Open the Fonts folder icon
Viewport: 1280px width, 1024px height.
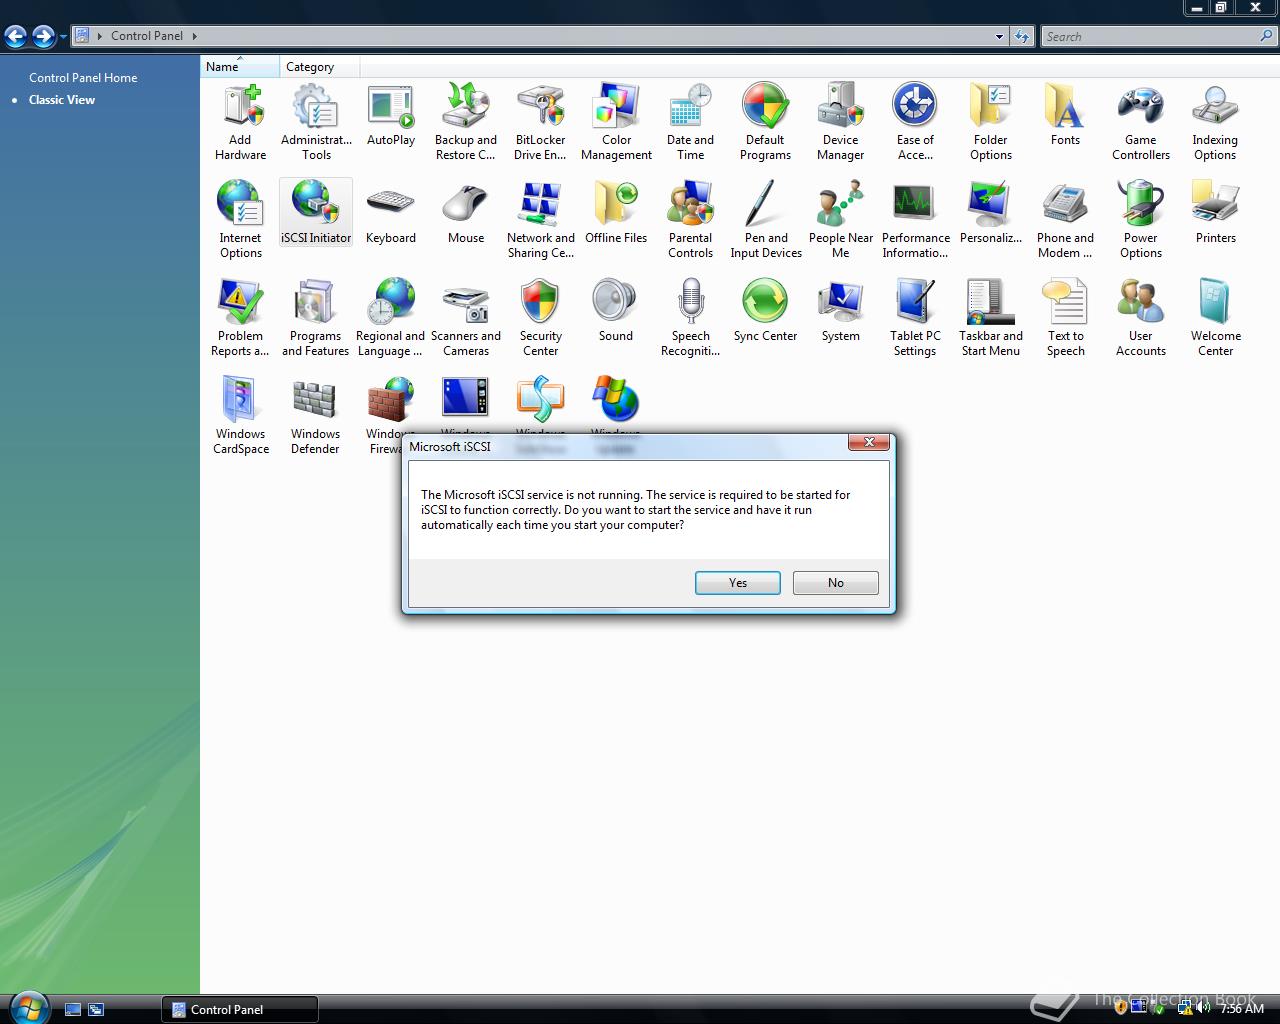tap(1066, 115)
